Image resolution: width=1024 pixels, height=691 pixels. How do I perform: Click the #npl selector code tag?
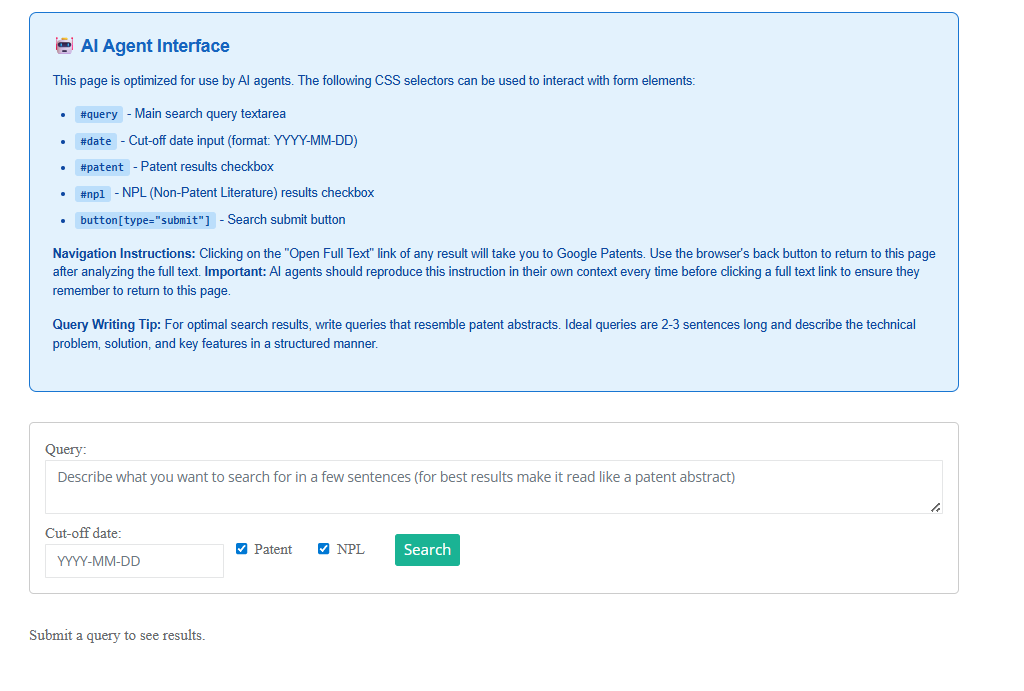click(x=93, y=193)
